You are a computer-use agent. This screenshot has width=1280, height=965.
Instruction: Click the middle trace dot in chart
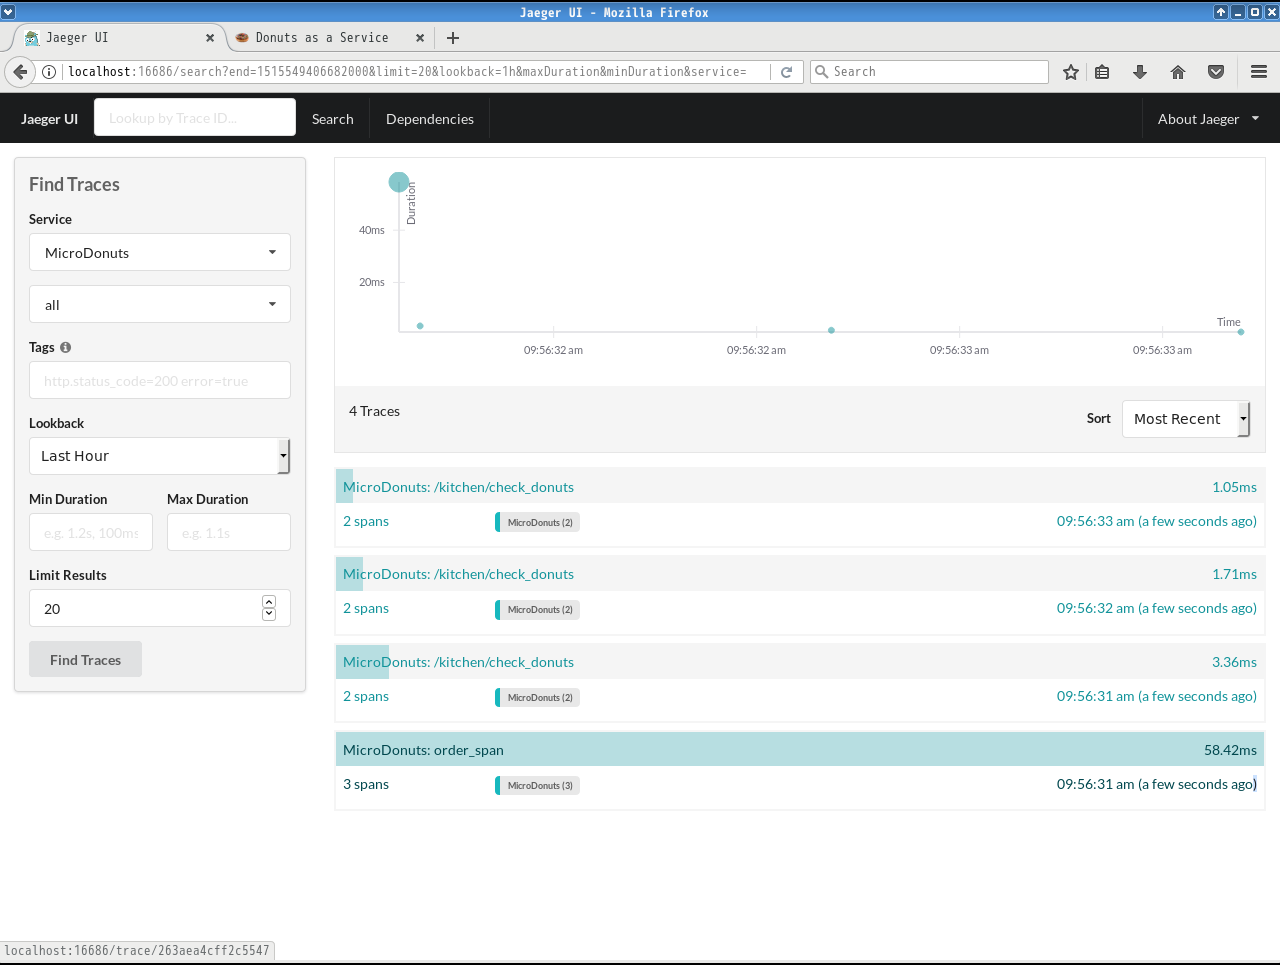(831, 330)
